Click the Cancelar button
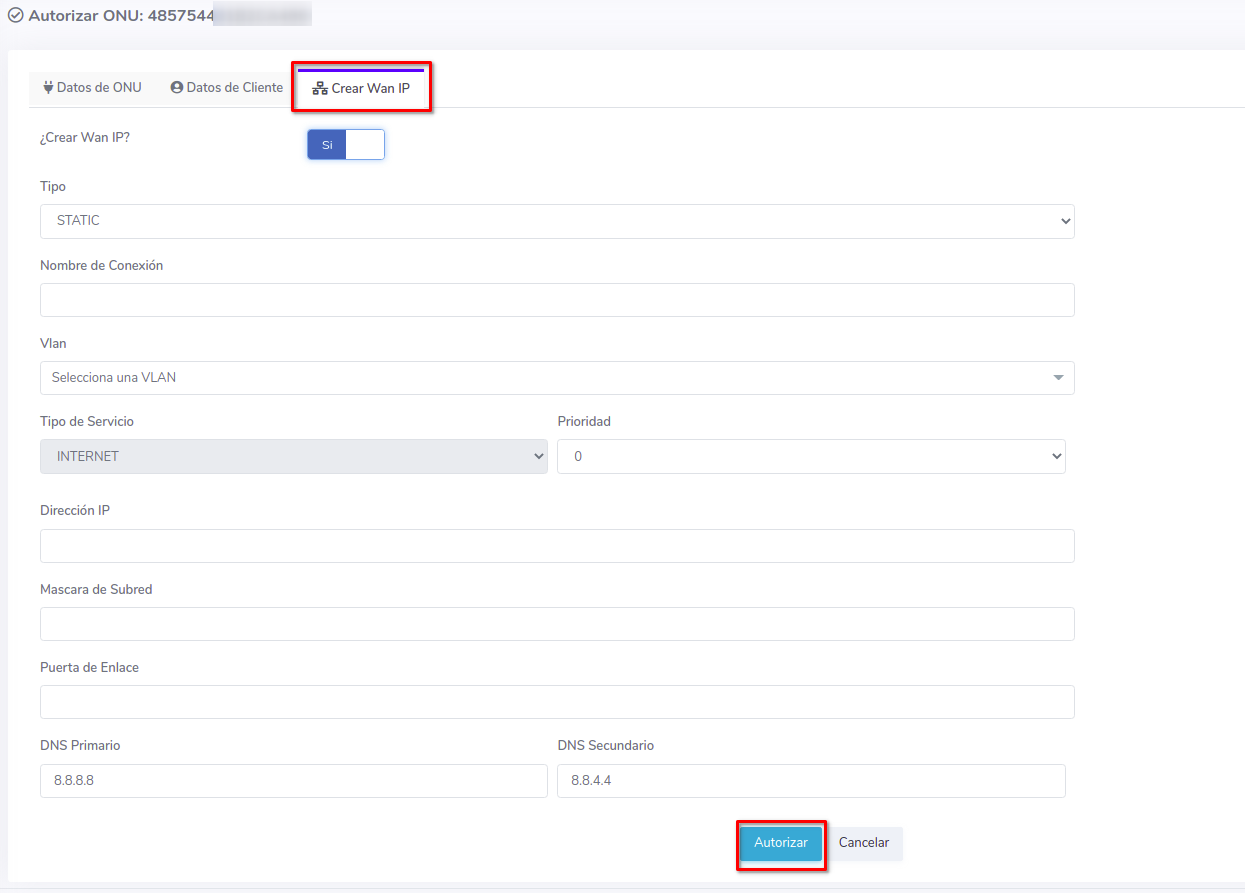1245x893 pixels. click(864, 843)
